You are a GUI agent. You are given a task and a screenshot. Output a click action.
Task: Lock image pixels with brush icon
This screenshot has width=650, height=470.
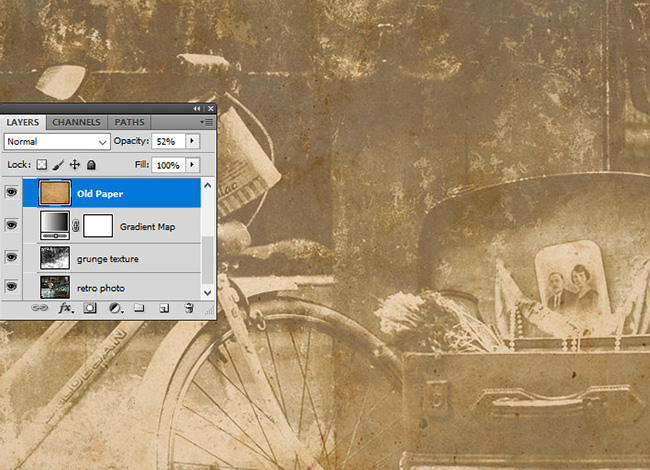58,164
